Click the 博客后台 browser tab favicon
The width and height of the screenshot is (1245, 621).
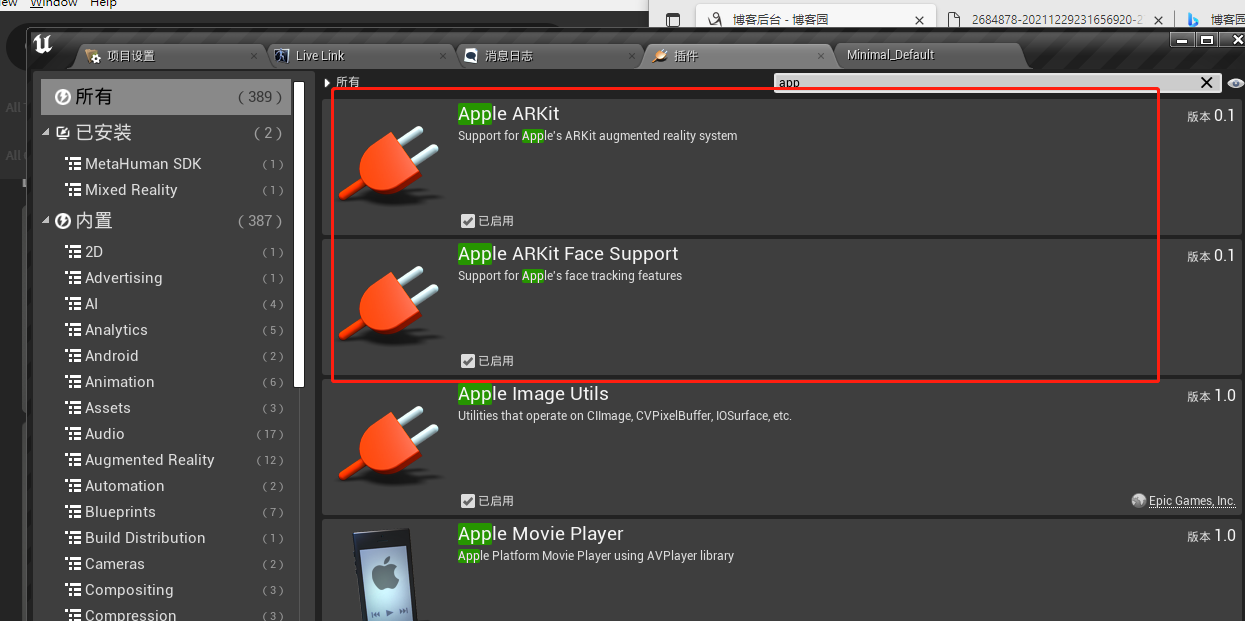[715, 19]
